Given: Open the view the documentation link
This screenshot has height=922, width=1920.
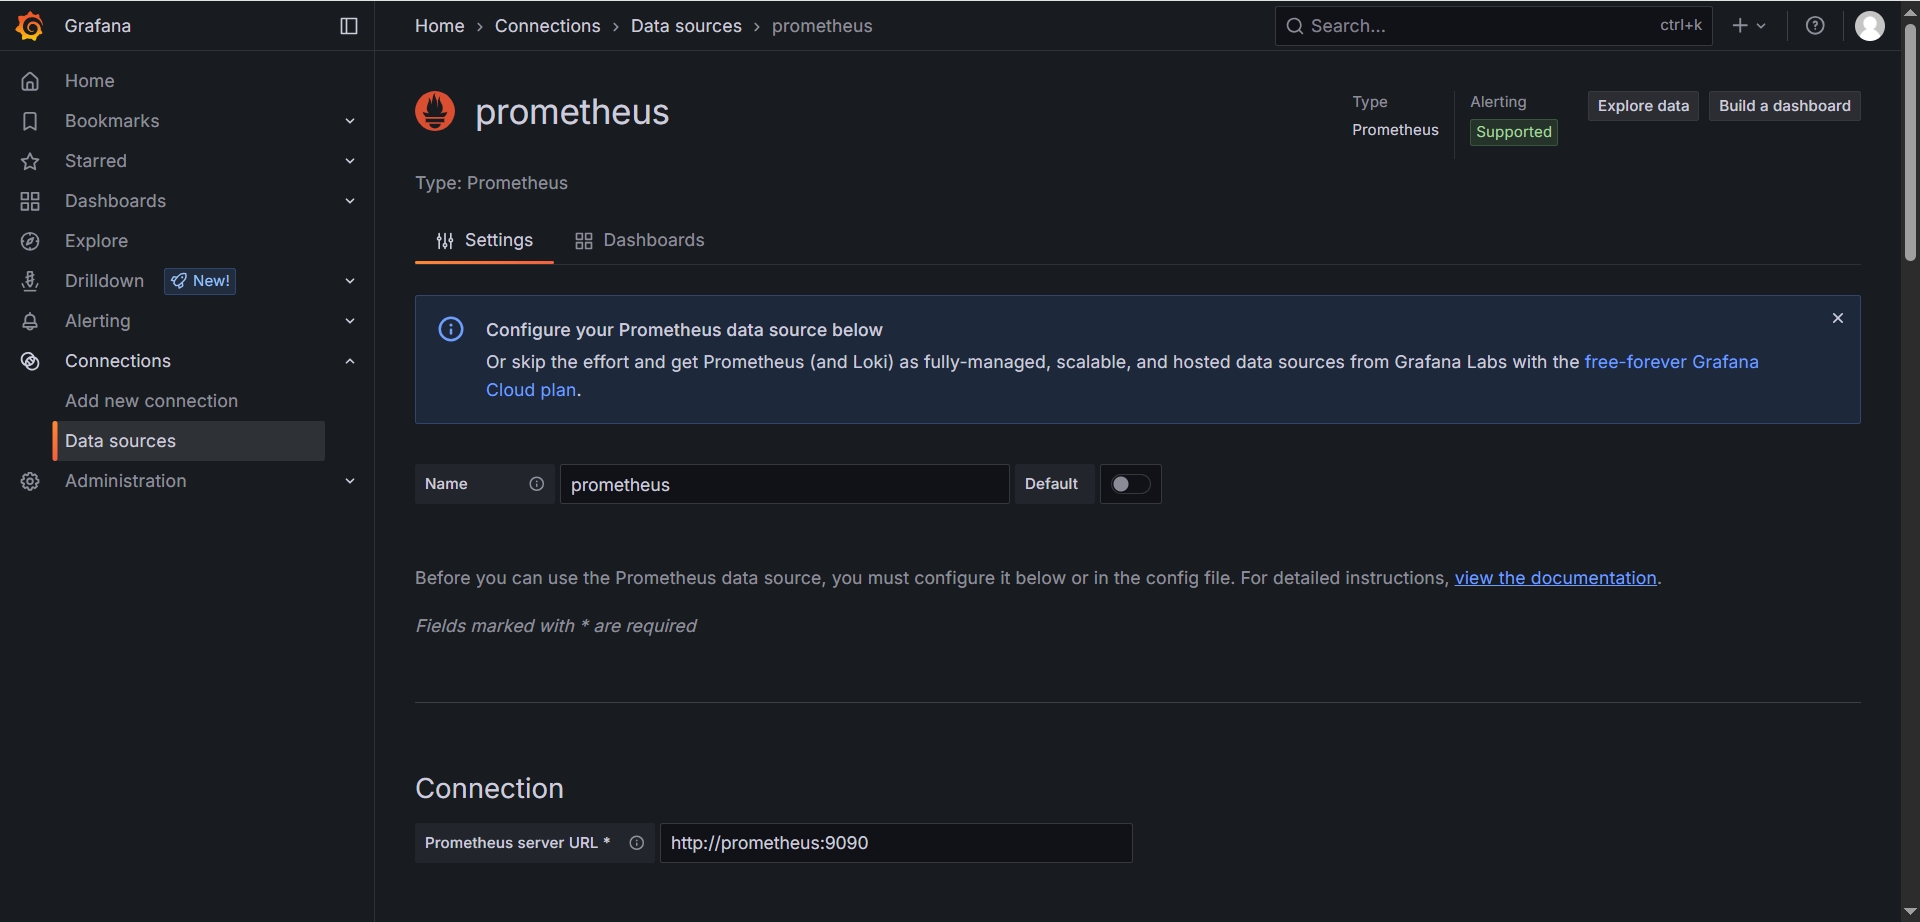Looking at the screenshot, I should [1555, 578].
